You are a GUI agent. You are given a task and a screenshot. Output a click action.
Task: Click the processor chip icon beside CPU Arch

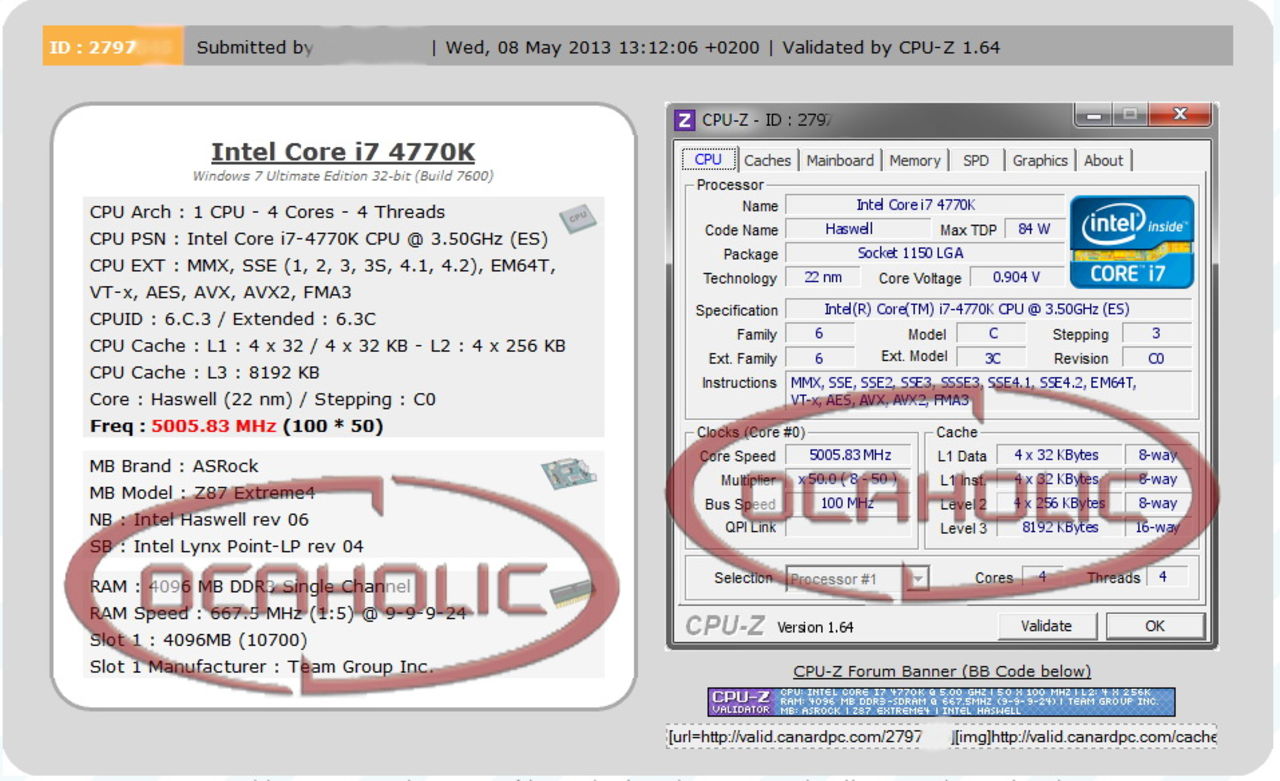tap(578, 218)
